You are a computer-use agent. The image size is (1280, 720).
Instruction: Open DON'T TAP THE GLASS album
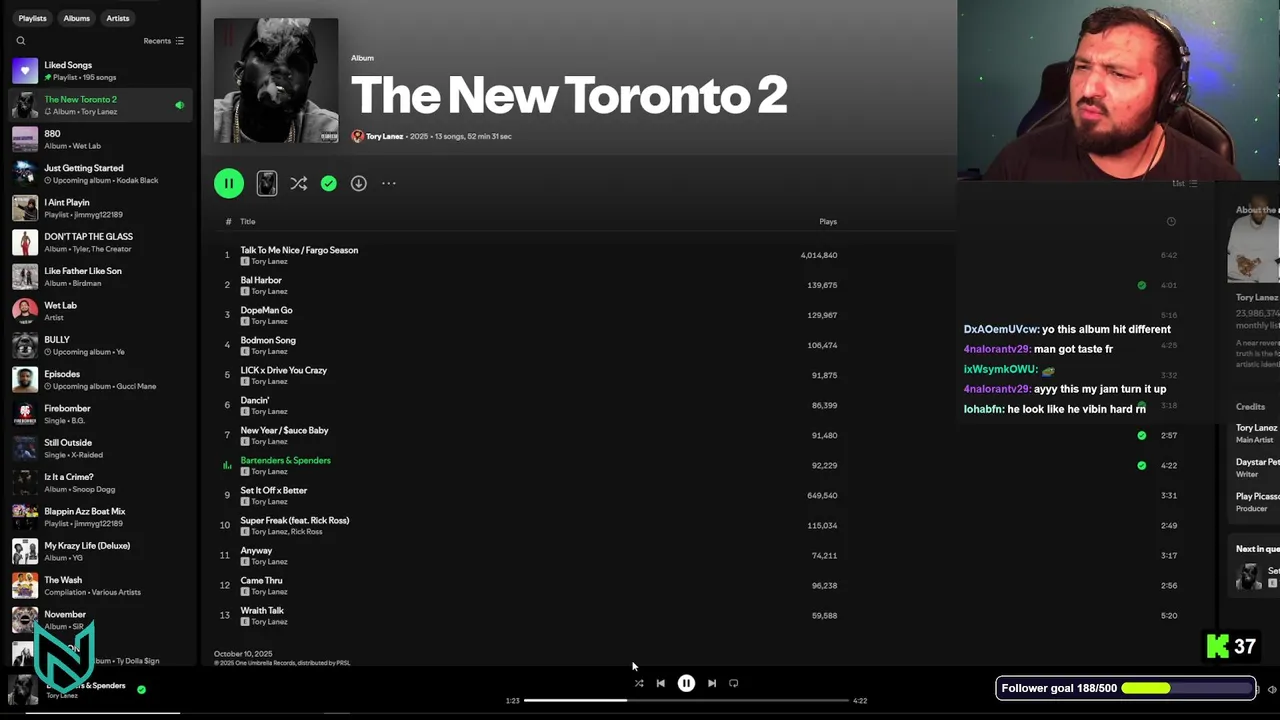(x=100, y=242)
